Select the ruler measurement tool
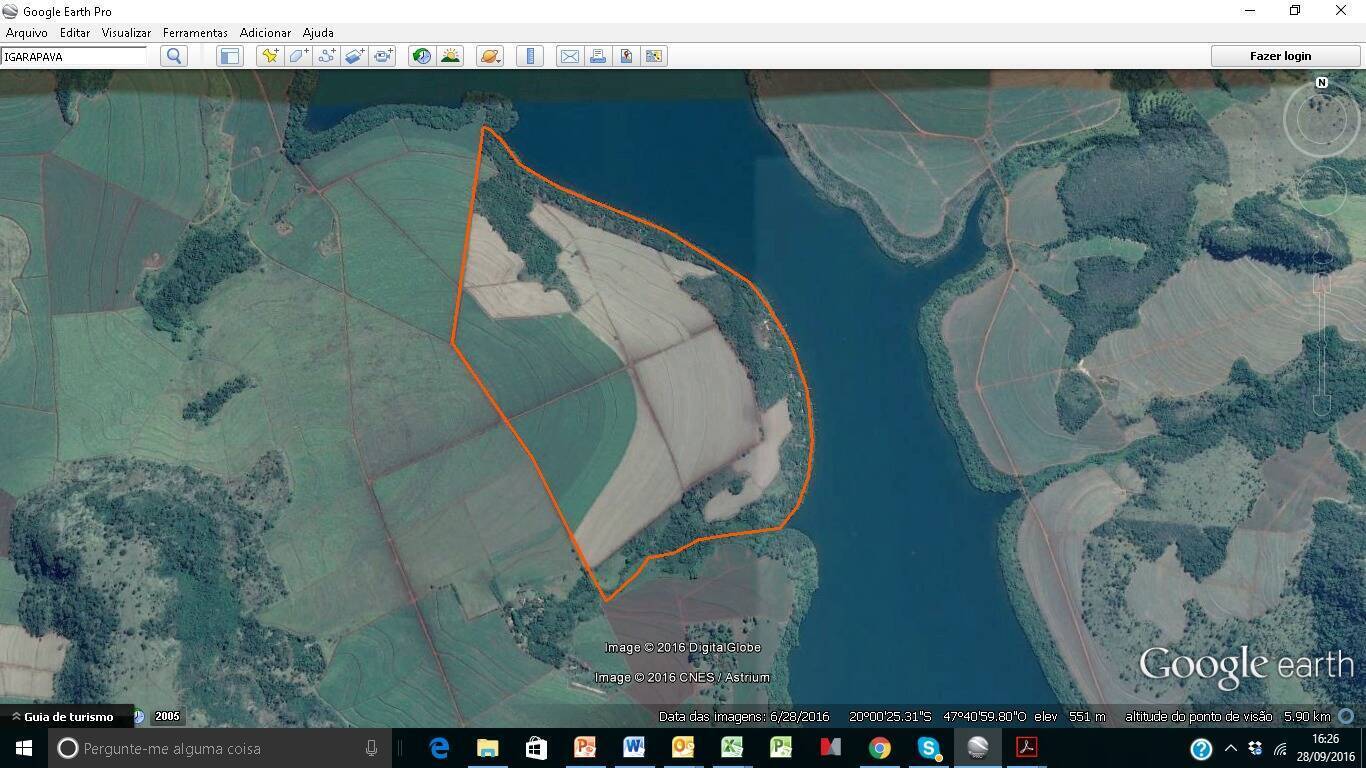Viewport: 1366px width, 768px height. click(530, 56)
